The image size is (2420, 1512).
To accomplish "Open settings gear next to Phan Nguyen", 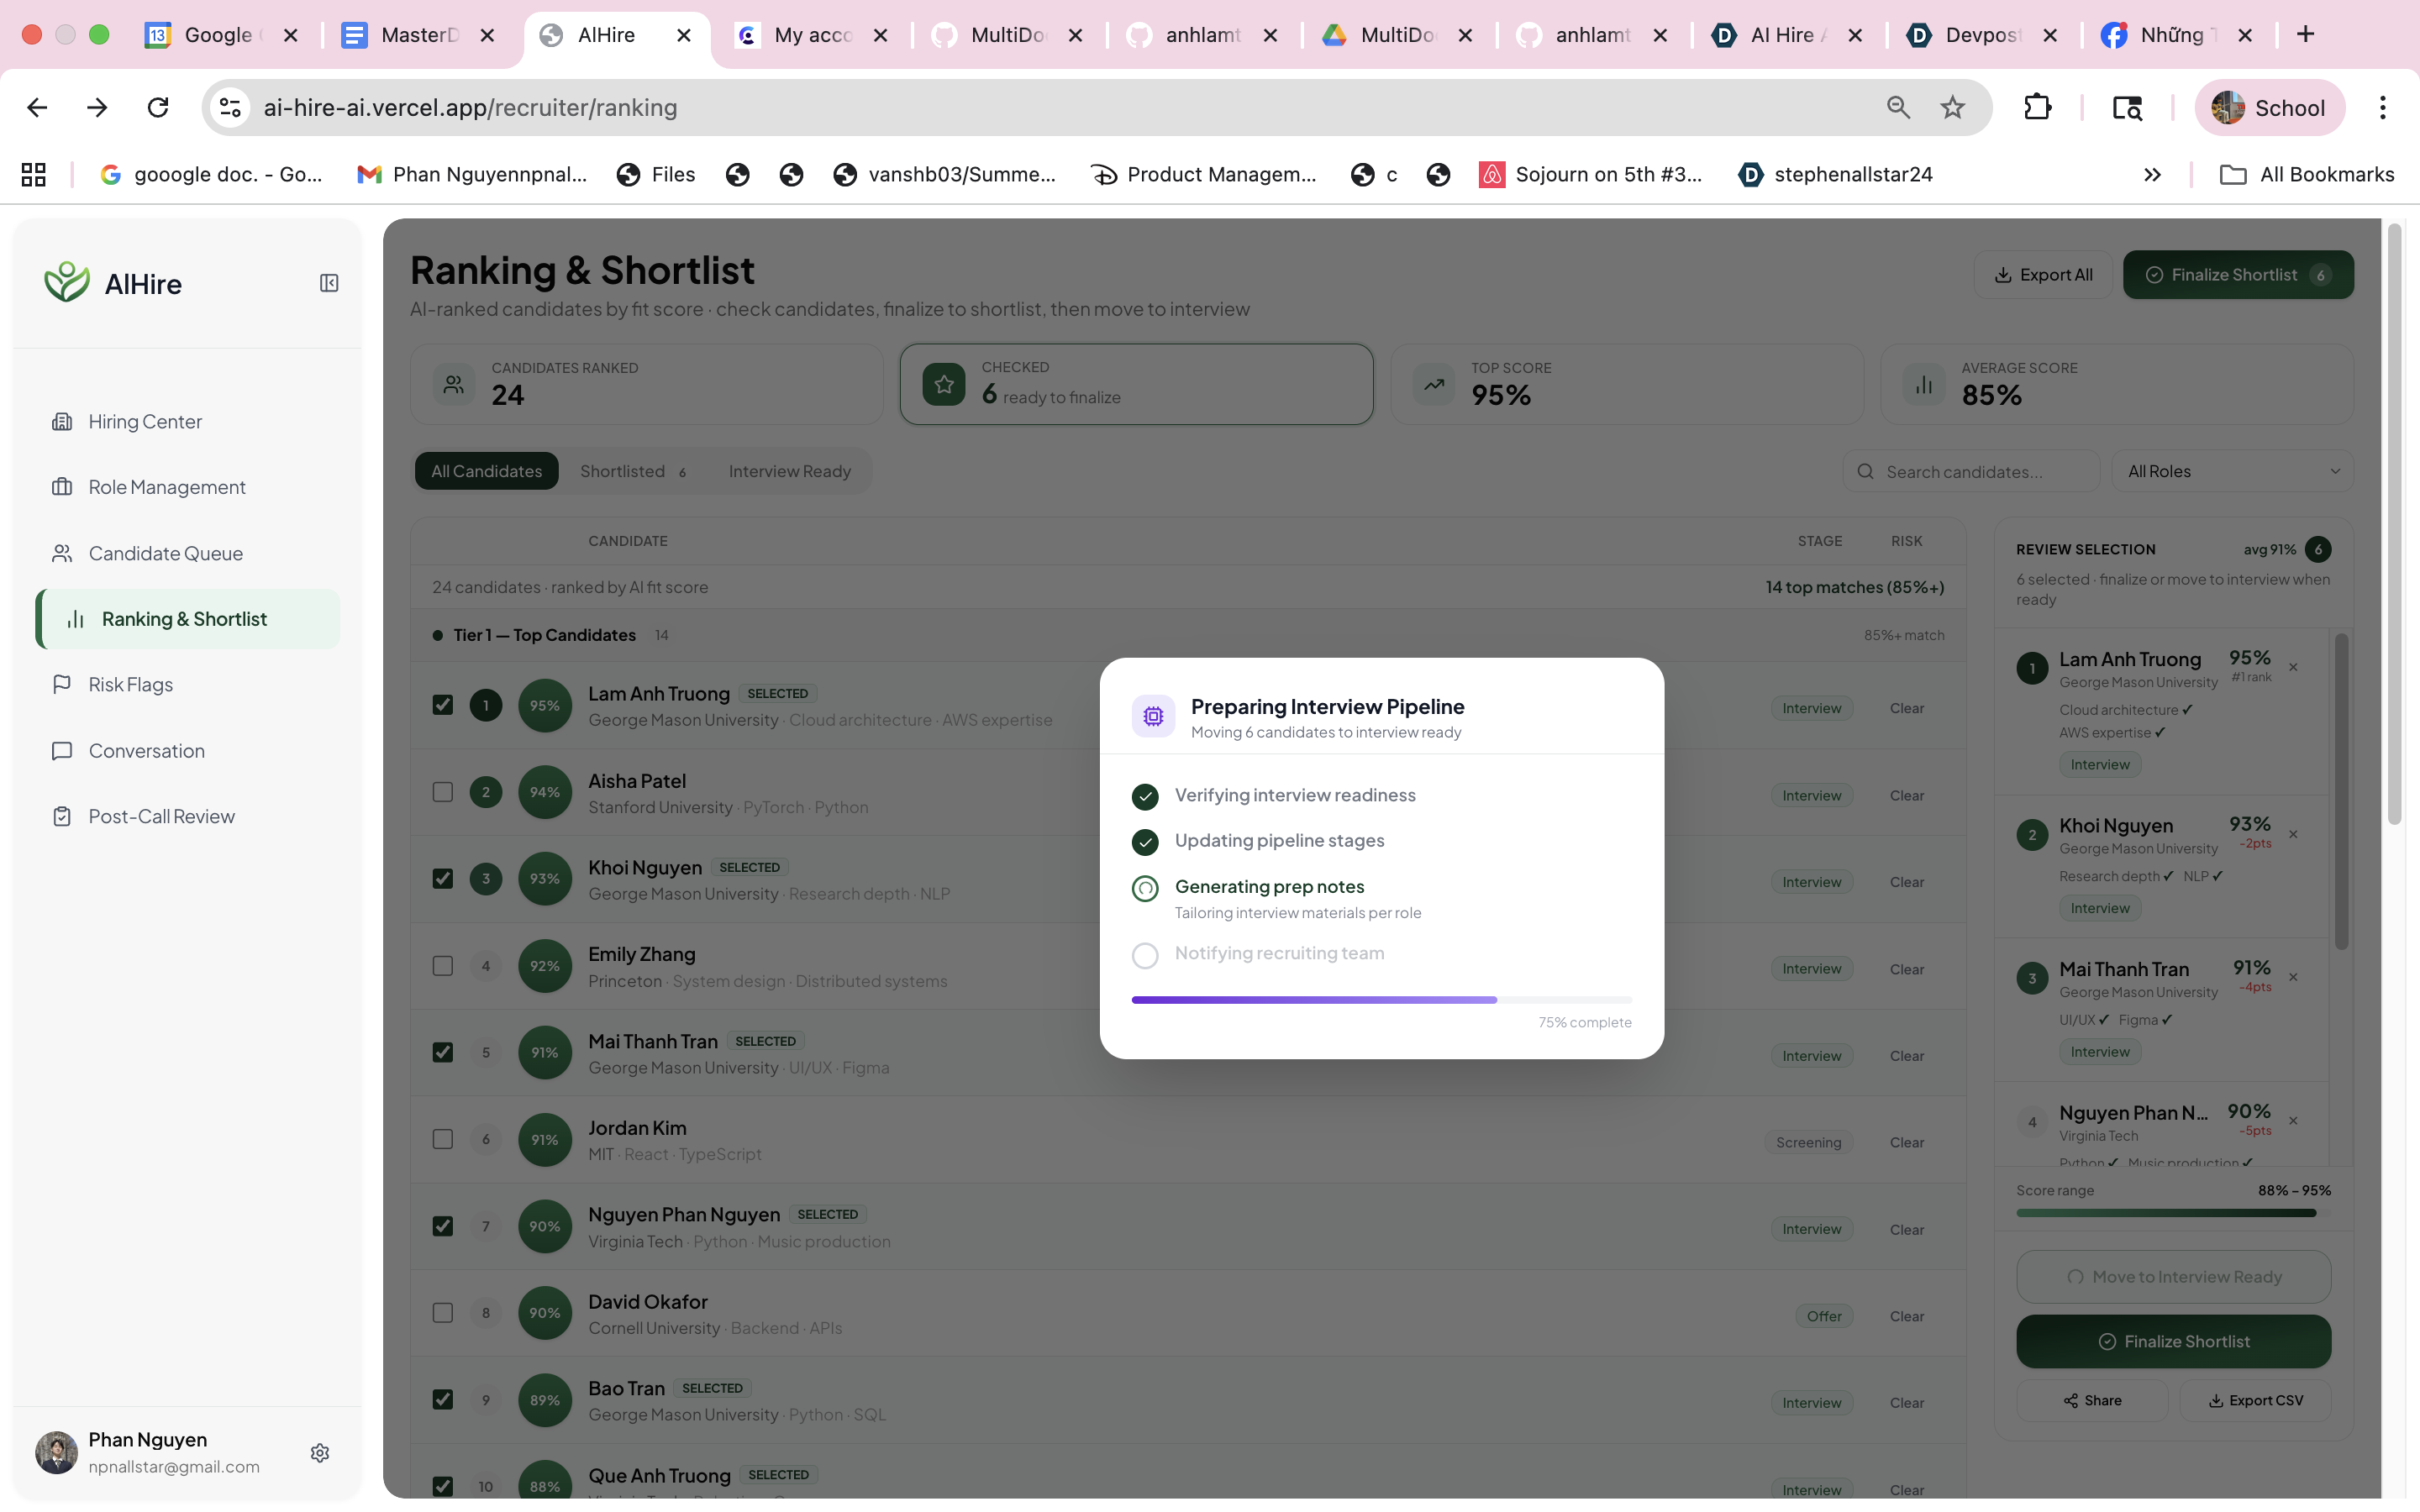I will coord(320,1453).
